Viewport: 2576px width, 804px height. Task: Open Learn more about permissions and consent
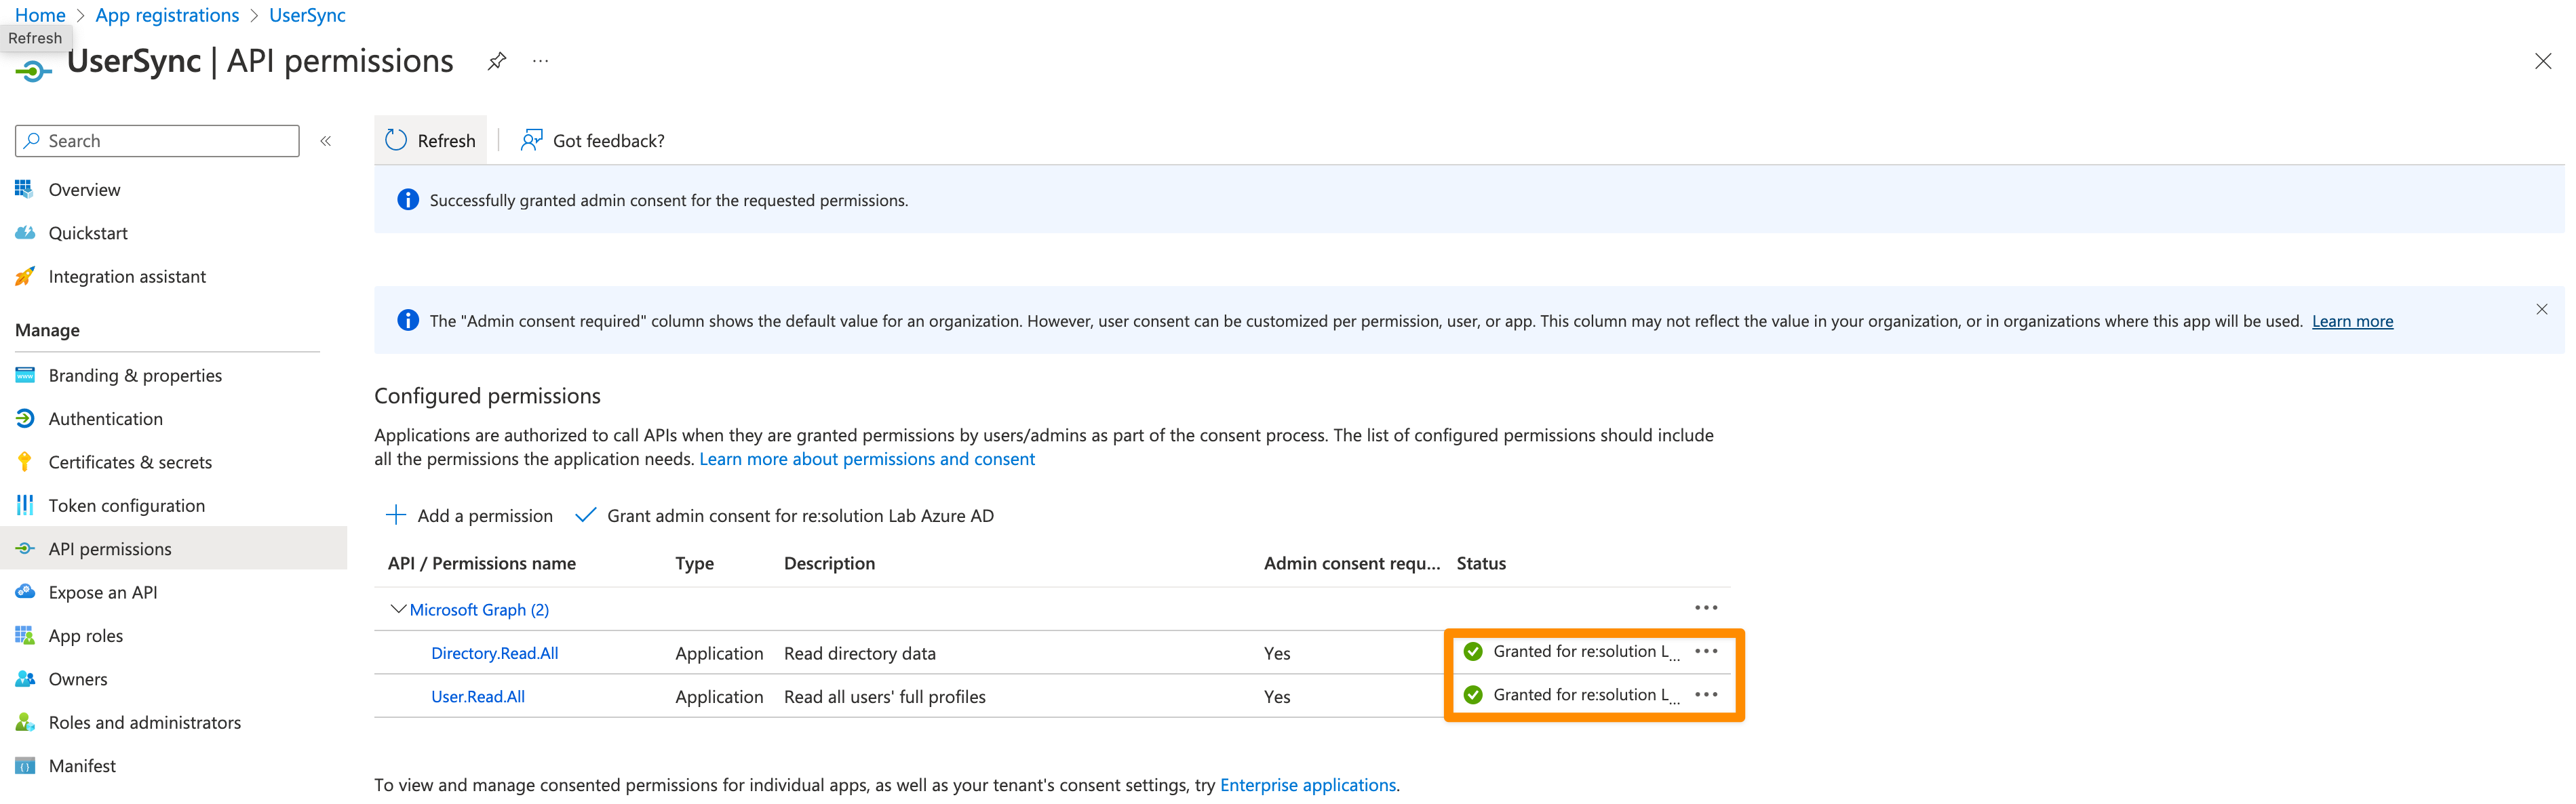pyautogui.click(x=867, y=459)
